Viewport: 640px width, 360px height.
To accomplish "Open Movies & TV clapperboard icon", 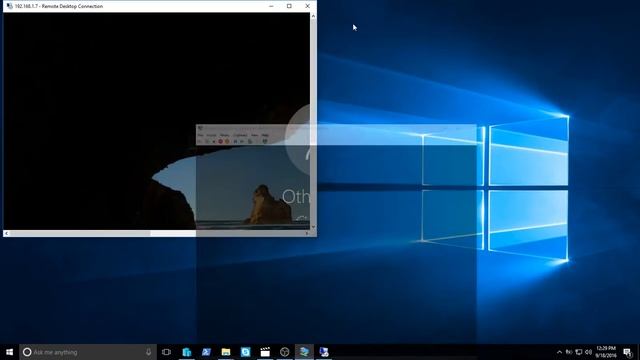I will (265, 352).
